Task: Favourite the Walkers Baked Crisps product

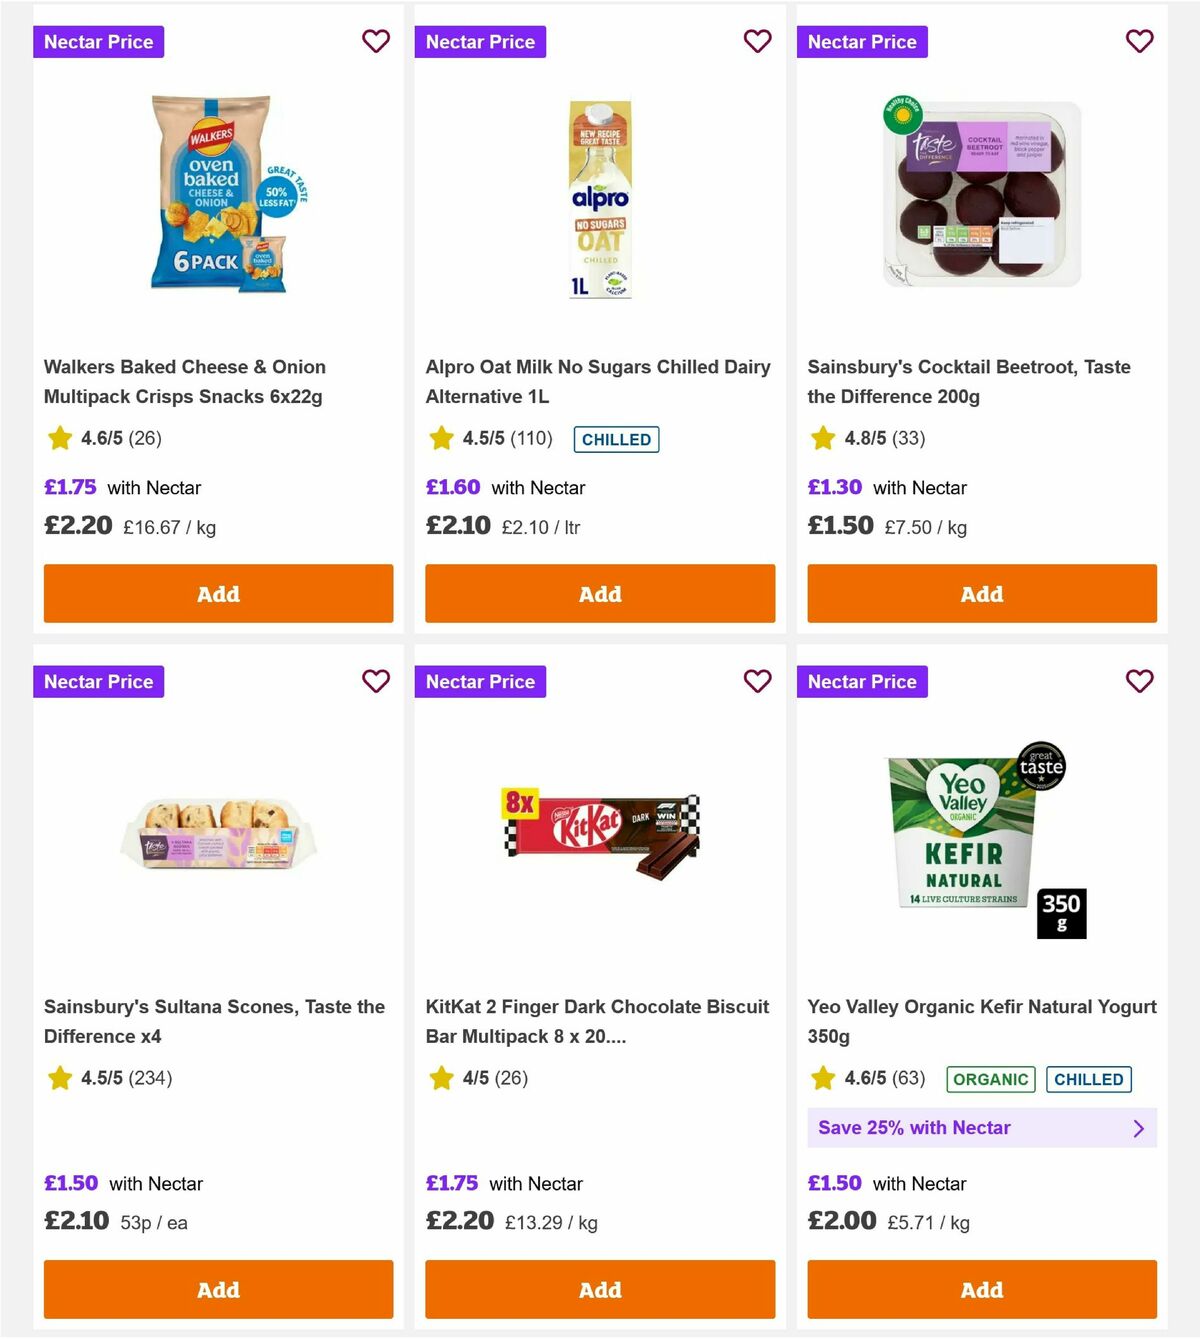Action: click(376, 41)
